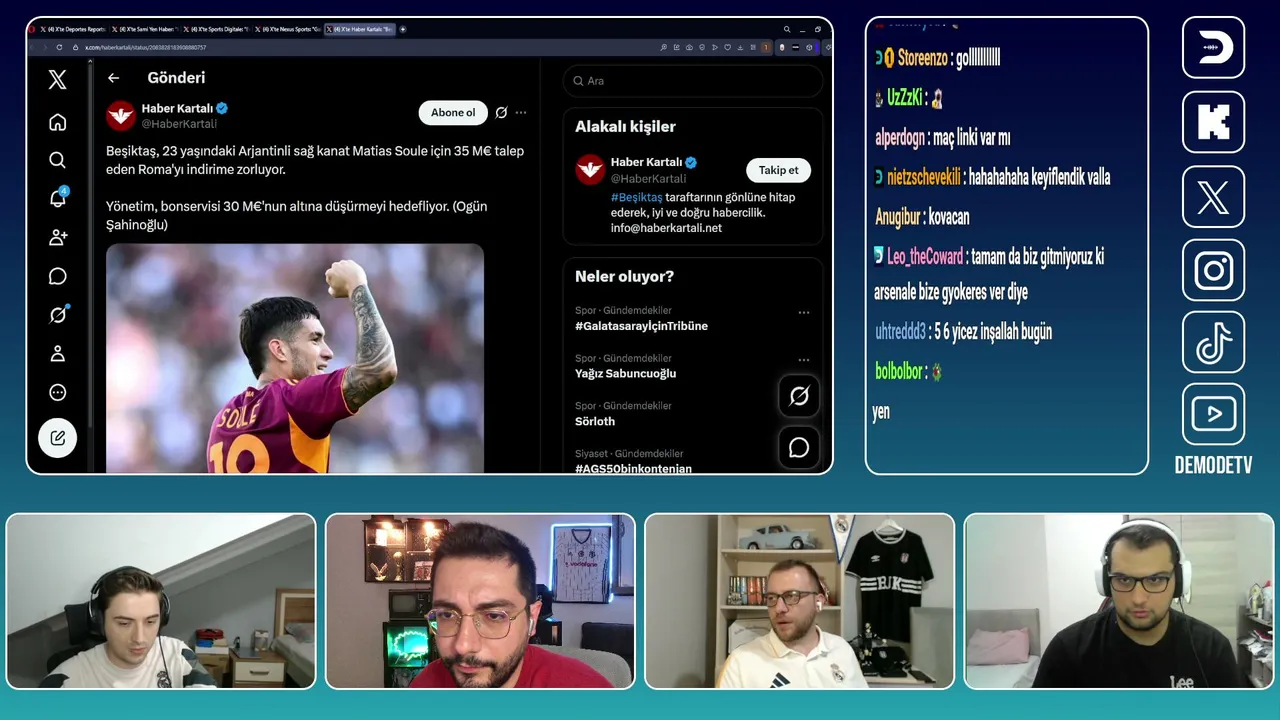Select the Haber Kartalı browser tab
This screenshot has height=720, width=1280.
click(x=360, y=29)
